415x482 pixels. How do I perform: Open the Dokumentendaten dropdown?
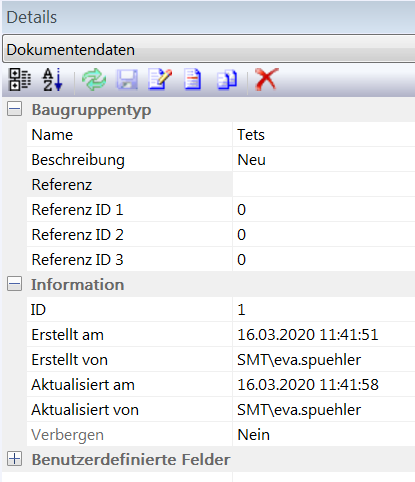point(209,49)
